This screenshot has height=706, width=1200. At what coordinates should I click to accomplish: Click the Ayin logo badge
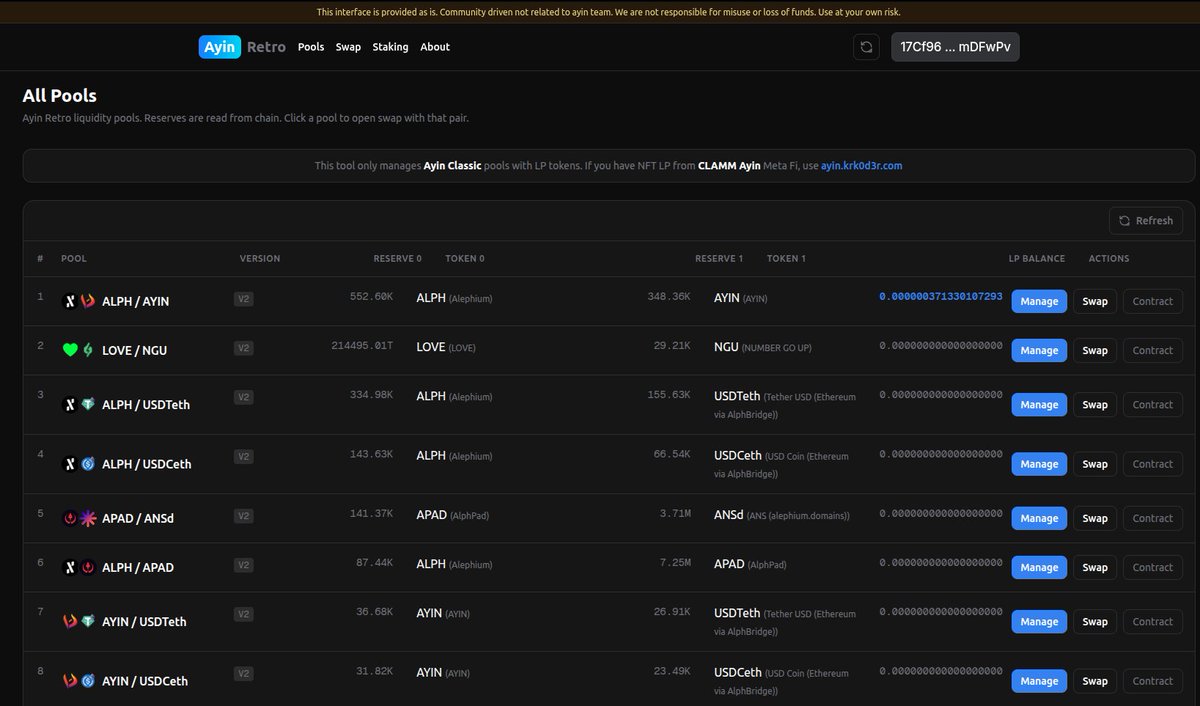[x=220, y=47]
